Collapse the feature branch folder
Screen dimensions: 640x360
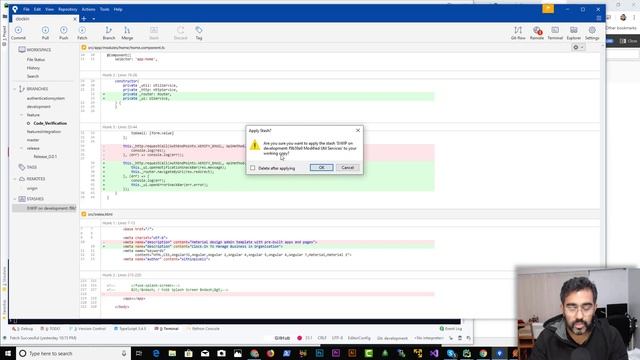click(22, 115)
